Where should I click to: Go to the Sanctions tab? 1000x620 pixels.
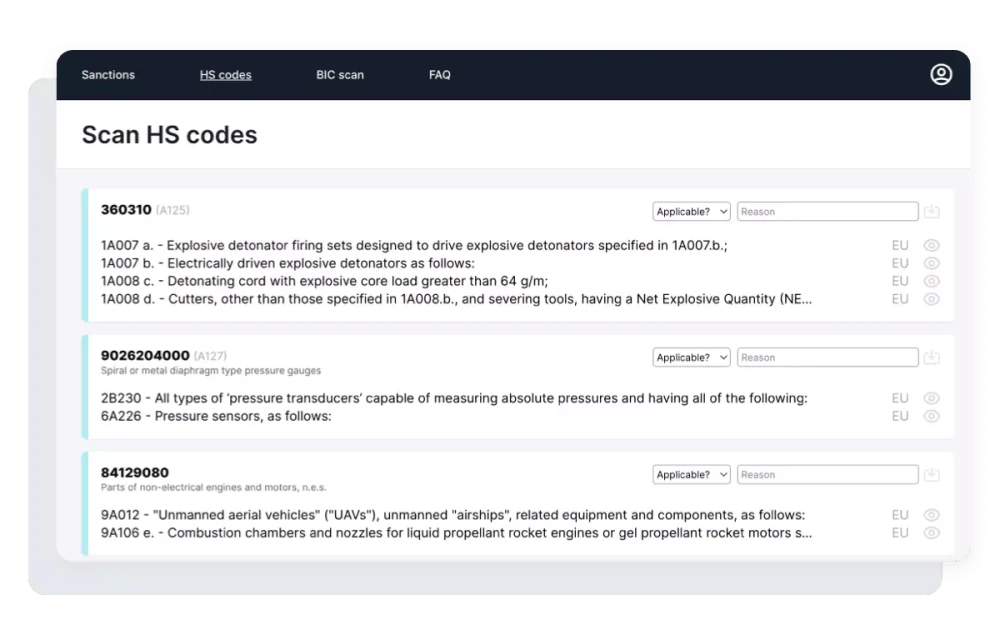pos(108,75)
